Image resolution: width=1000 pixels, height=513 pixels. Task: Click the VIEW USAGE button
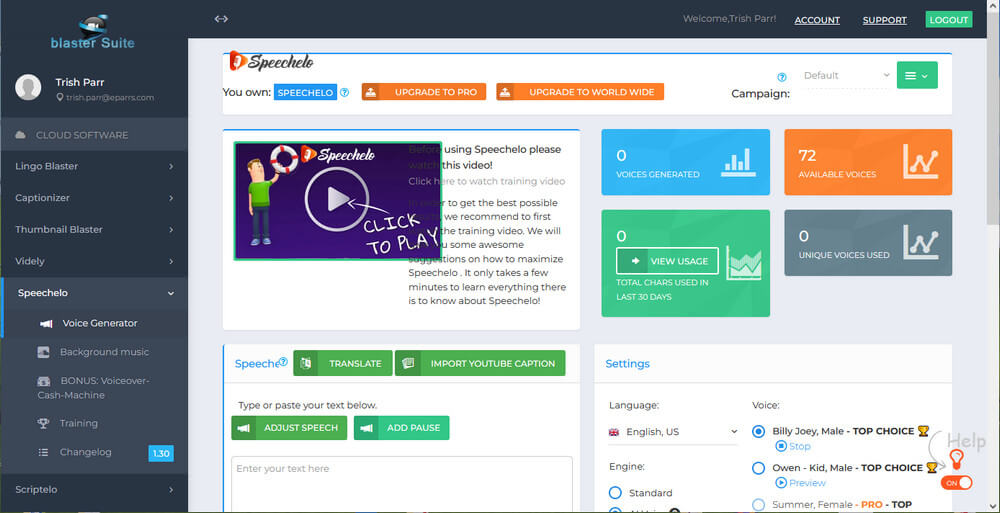[667, 261]
